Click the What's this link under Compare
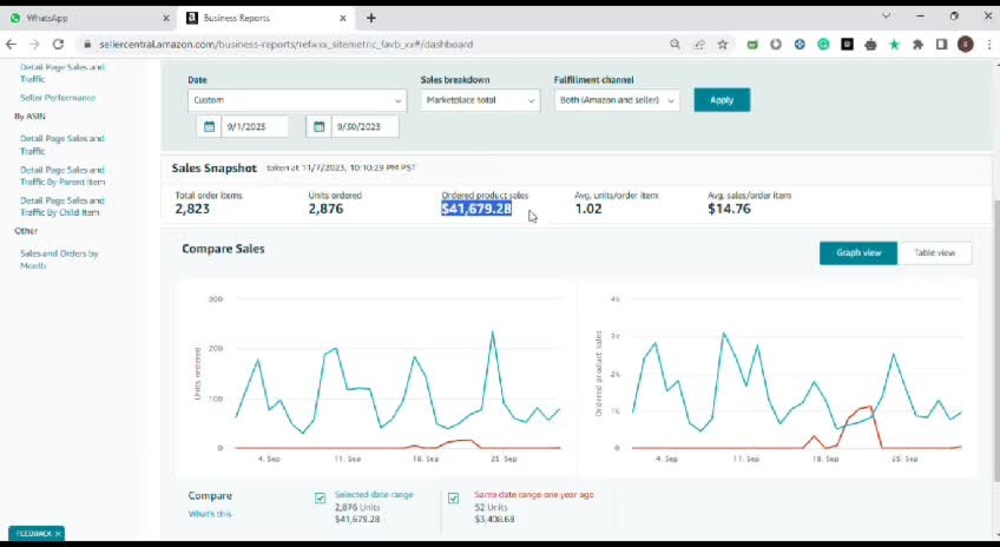The width and height of the screenshot is (1000, 547). point(210,514)
